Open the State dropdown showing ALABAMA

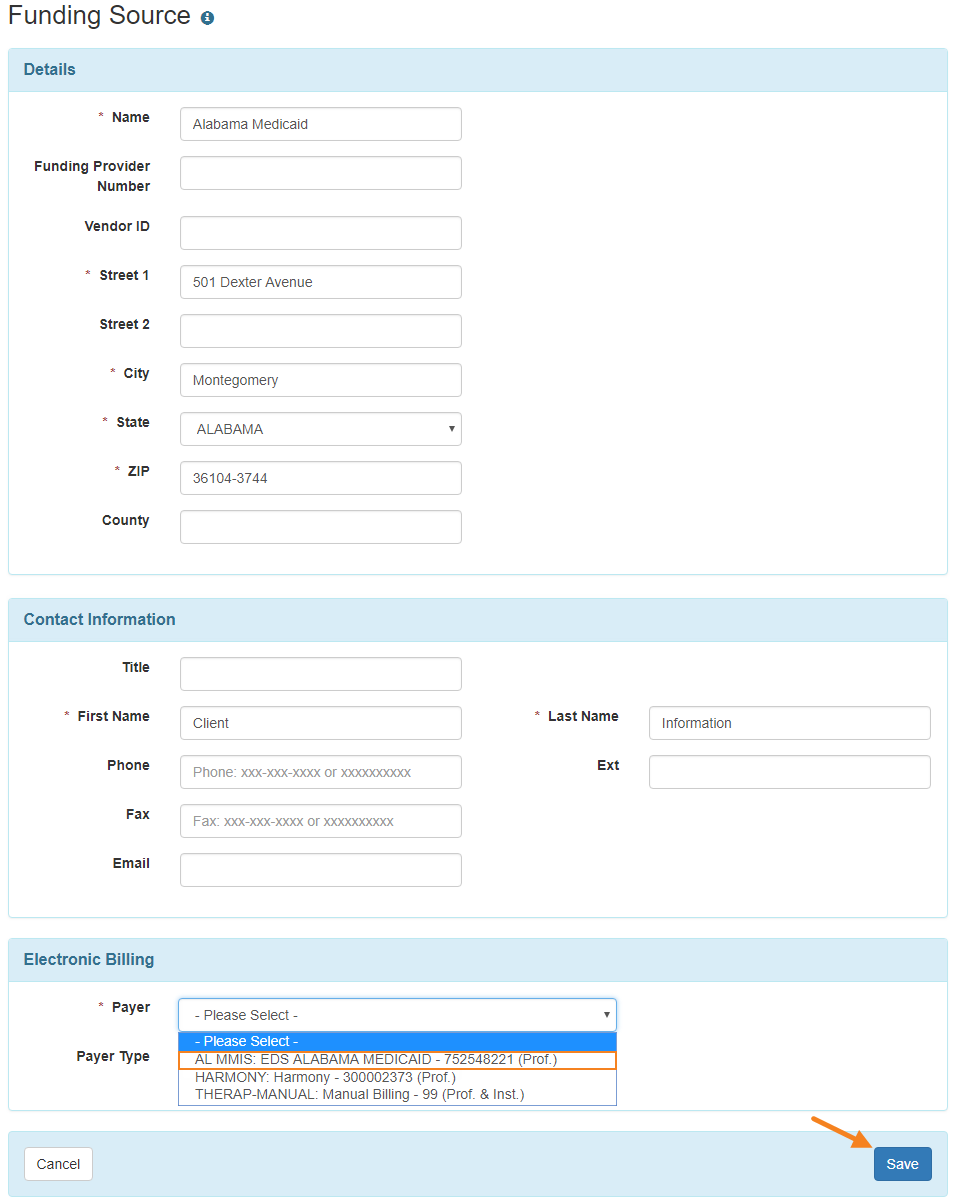(x=320, y=429)
